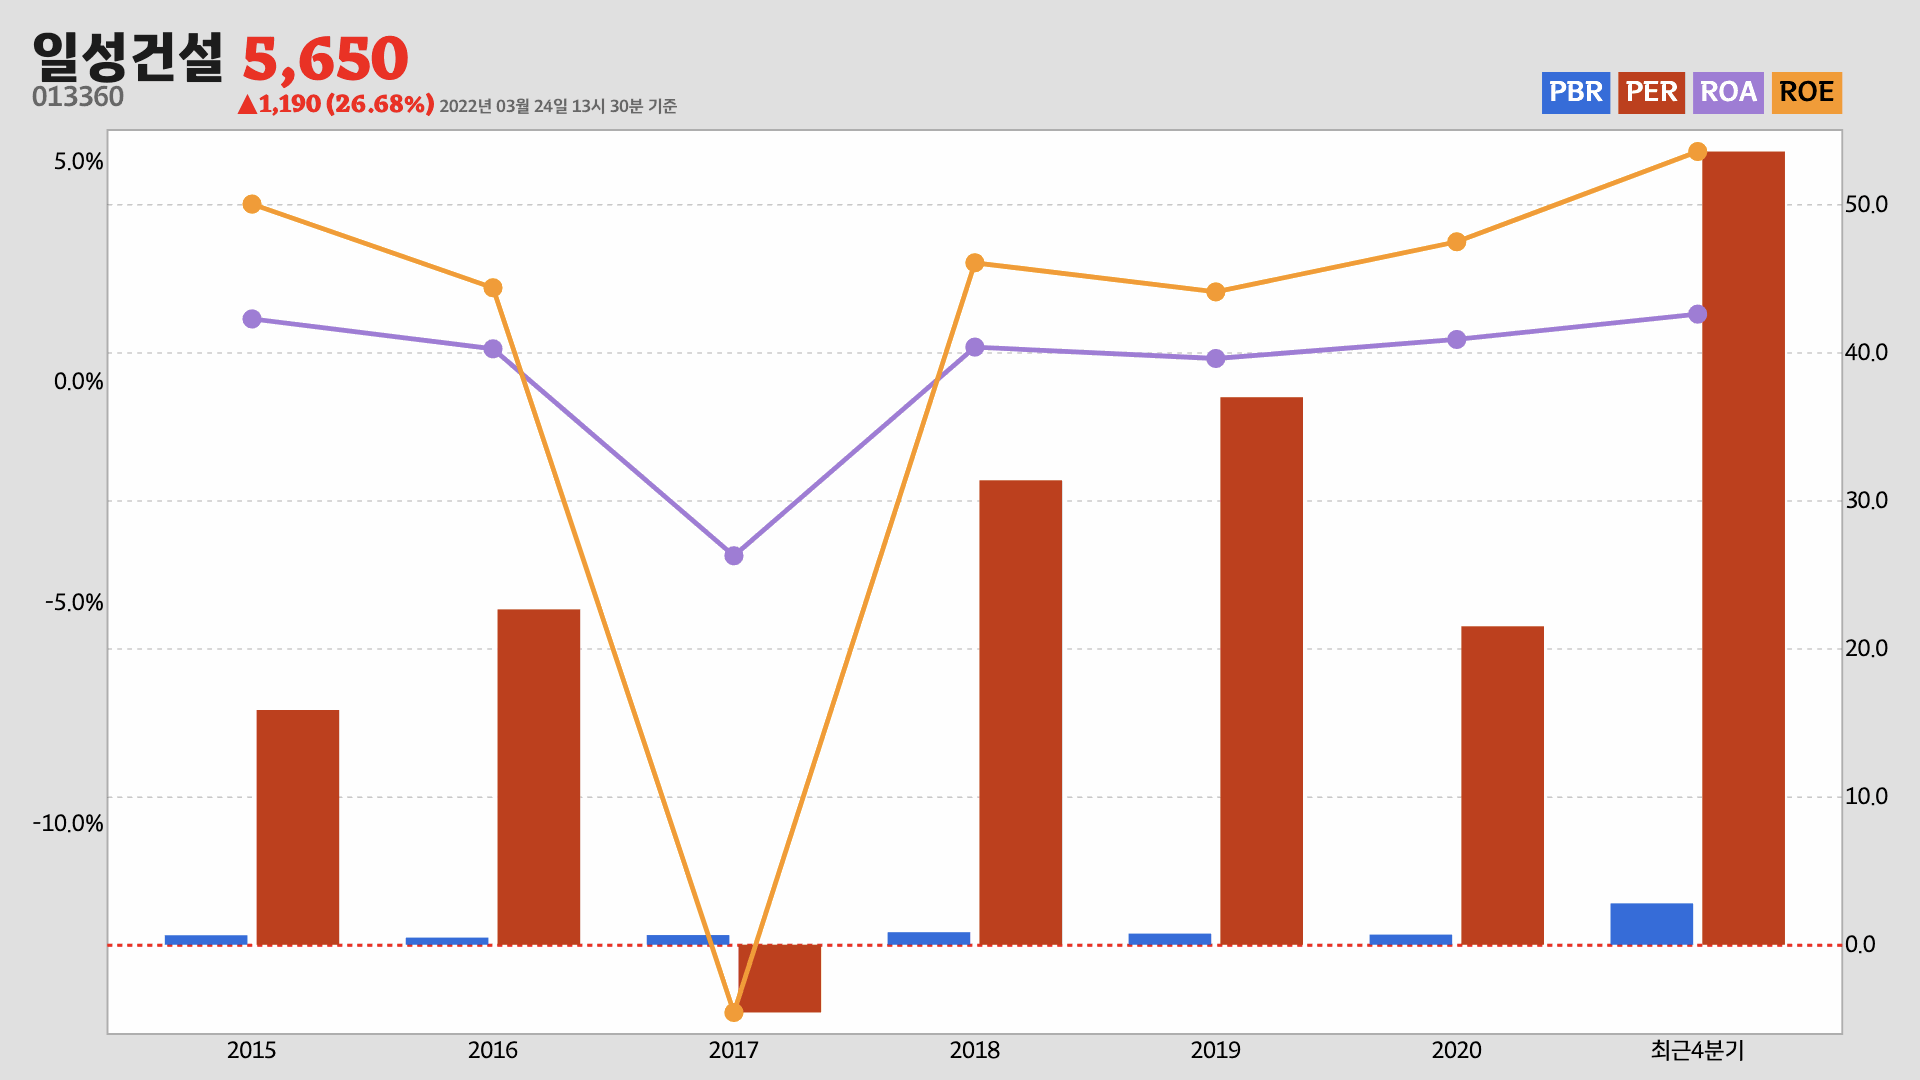The width and height of the screenshot is (1920, 1080).
Task: Click the 2020 PER bar
Action: tap(1502, 785)
